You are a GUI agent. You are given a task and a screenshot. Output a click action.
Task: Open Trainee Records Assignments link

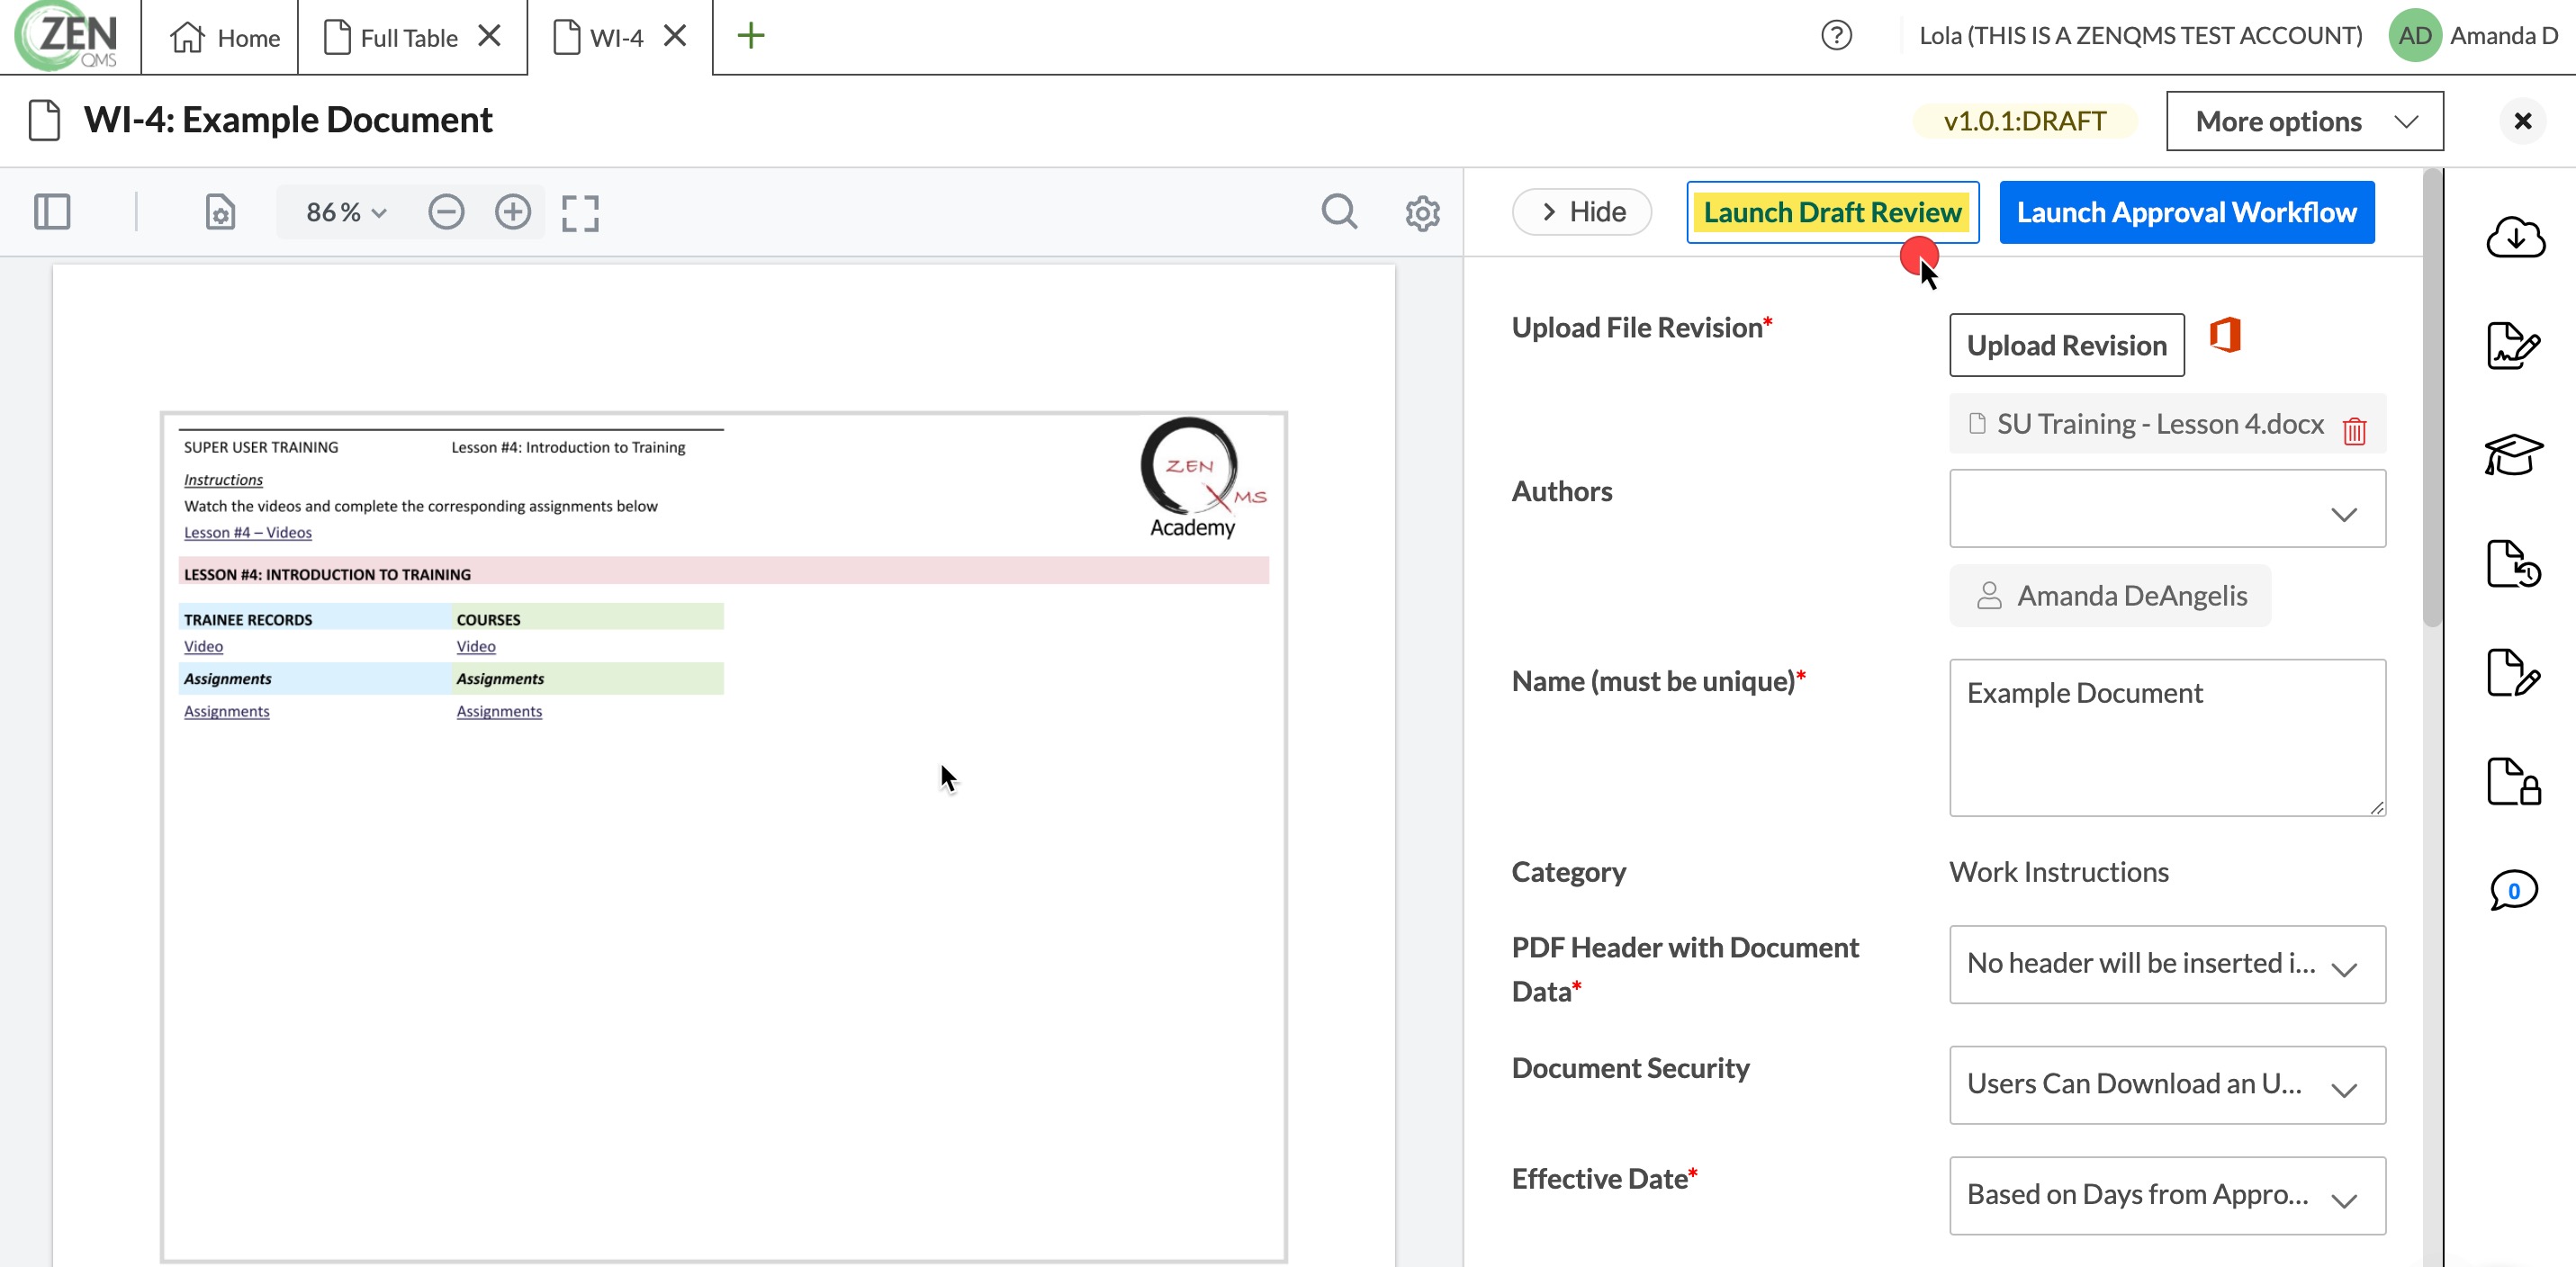coord(227,712)
